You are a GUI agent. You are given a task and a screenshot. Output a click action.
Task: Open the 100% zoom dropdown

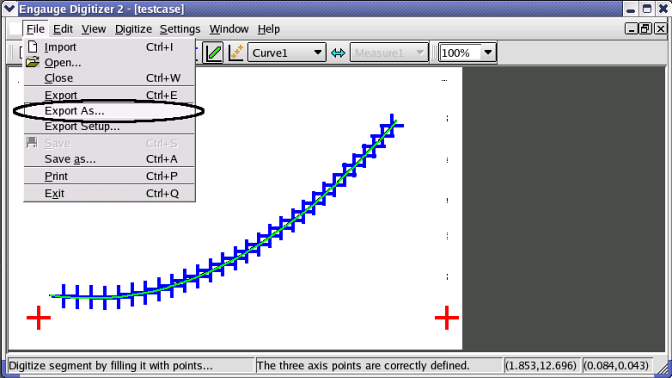point(488,53)
